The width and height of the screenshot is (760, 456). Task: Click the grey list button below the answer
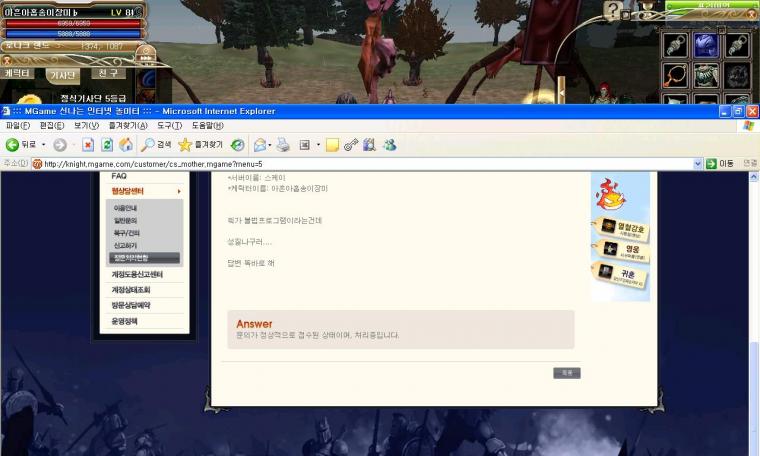[x=567, y=373]
